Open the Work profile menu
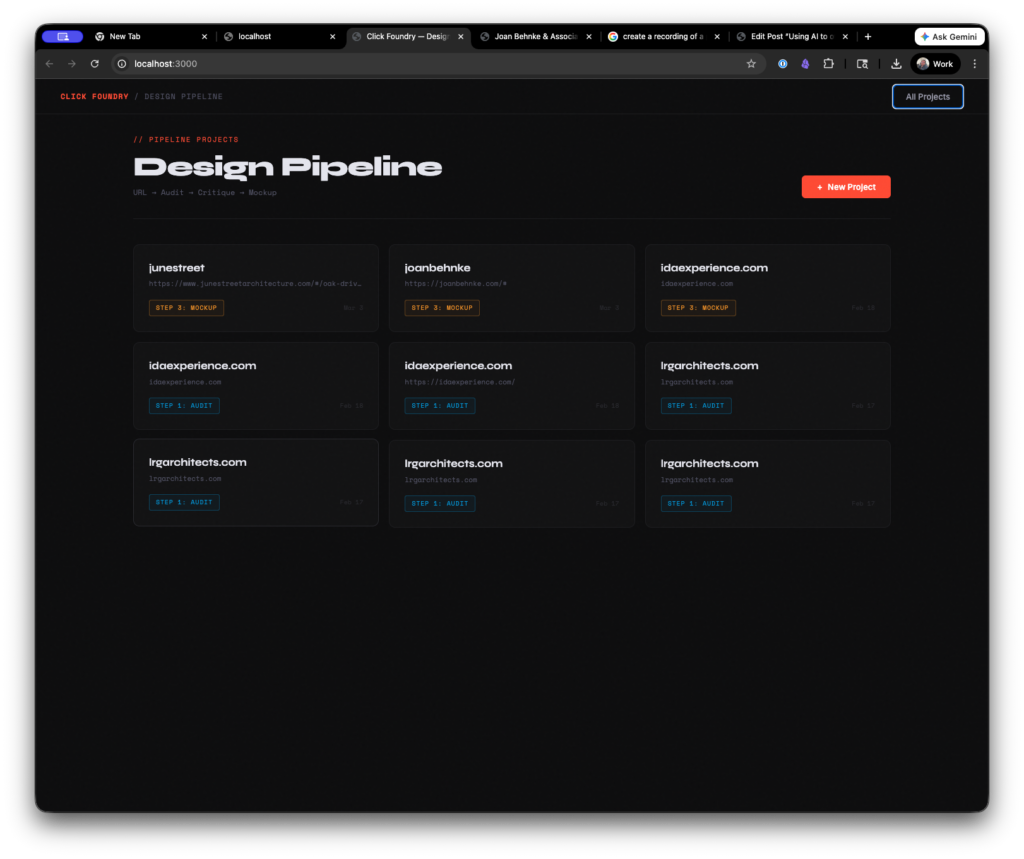Viewport: 1024px width, 859px height. click(935, 64)
